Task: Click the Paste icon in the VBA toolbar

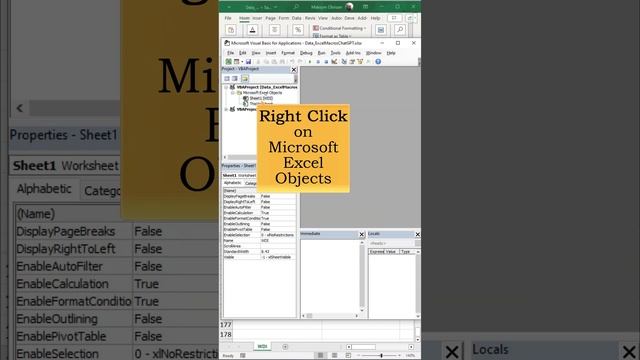Action: click(x=274, y=62)
